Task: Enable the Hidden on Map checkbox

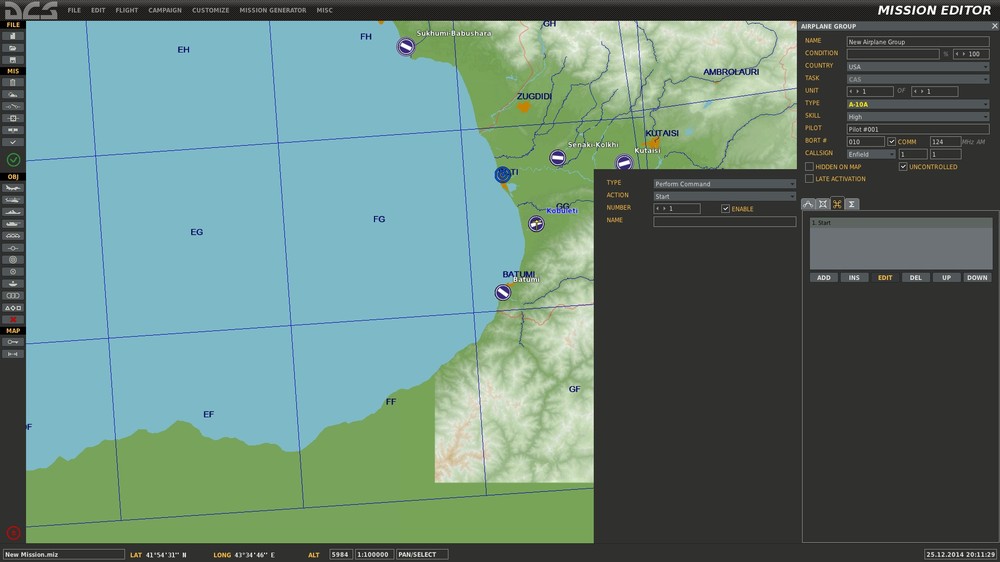Action: coord(809,167)
